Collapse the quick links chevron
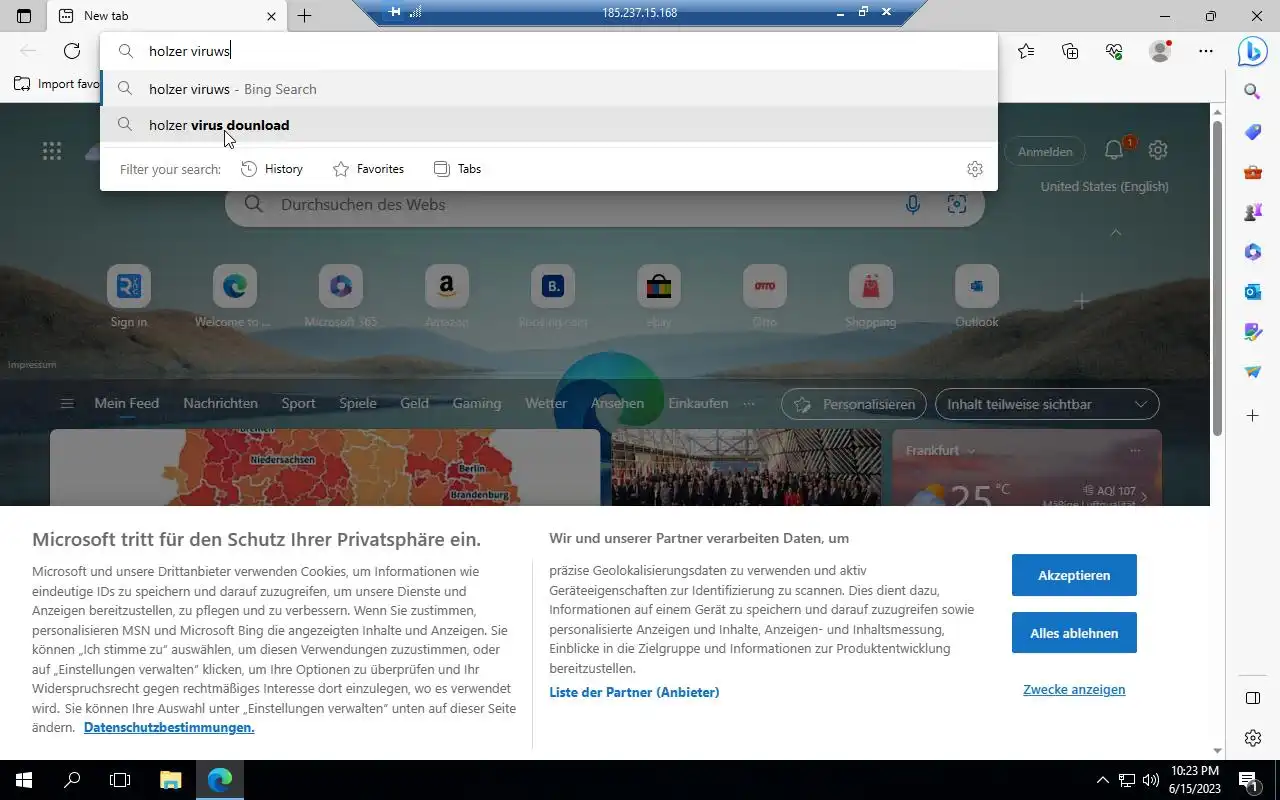This screenshot has height=800, width=1280. tap(1116, 232)
